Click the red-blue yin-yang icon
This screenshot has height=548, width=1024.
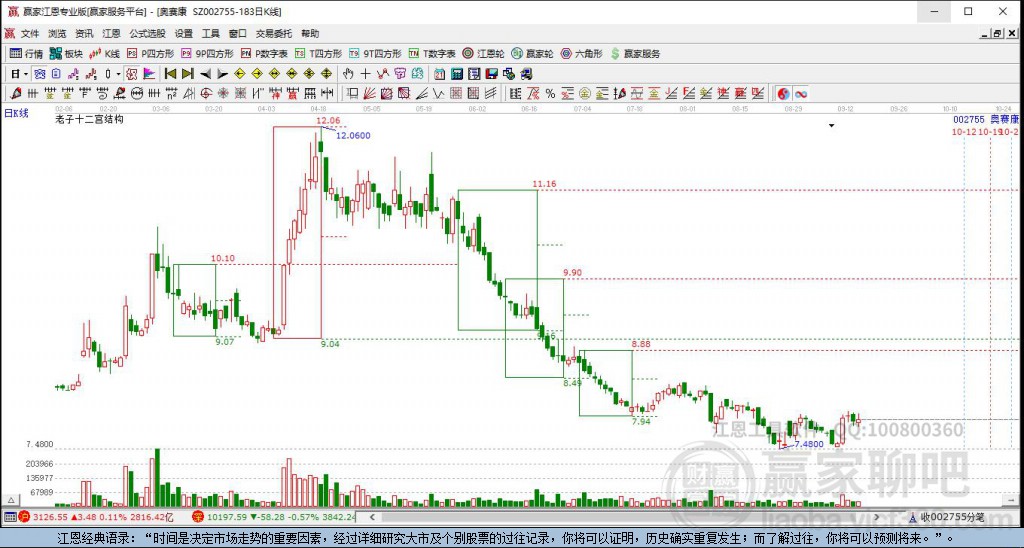(x=783, y=93)
